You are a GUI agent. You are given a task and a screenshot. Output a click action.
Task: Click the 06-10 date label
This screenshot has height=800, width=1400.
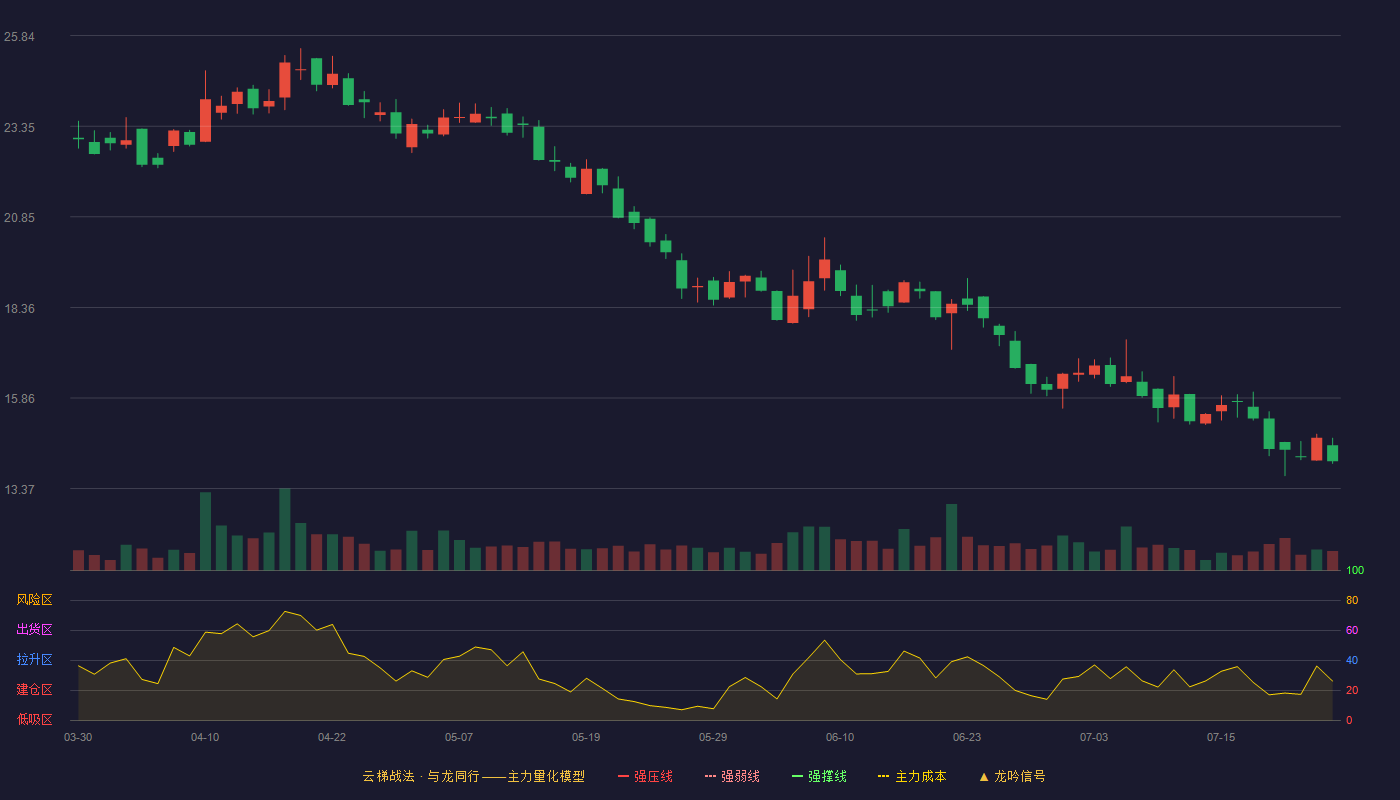tap(840, 737)
